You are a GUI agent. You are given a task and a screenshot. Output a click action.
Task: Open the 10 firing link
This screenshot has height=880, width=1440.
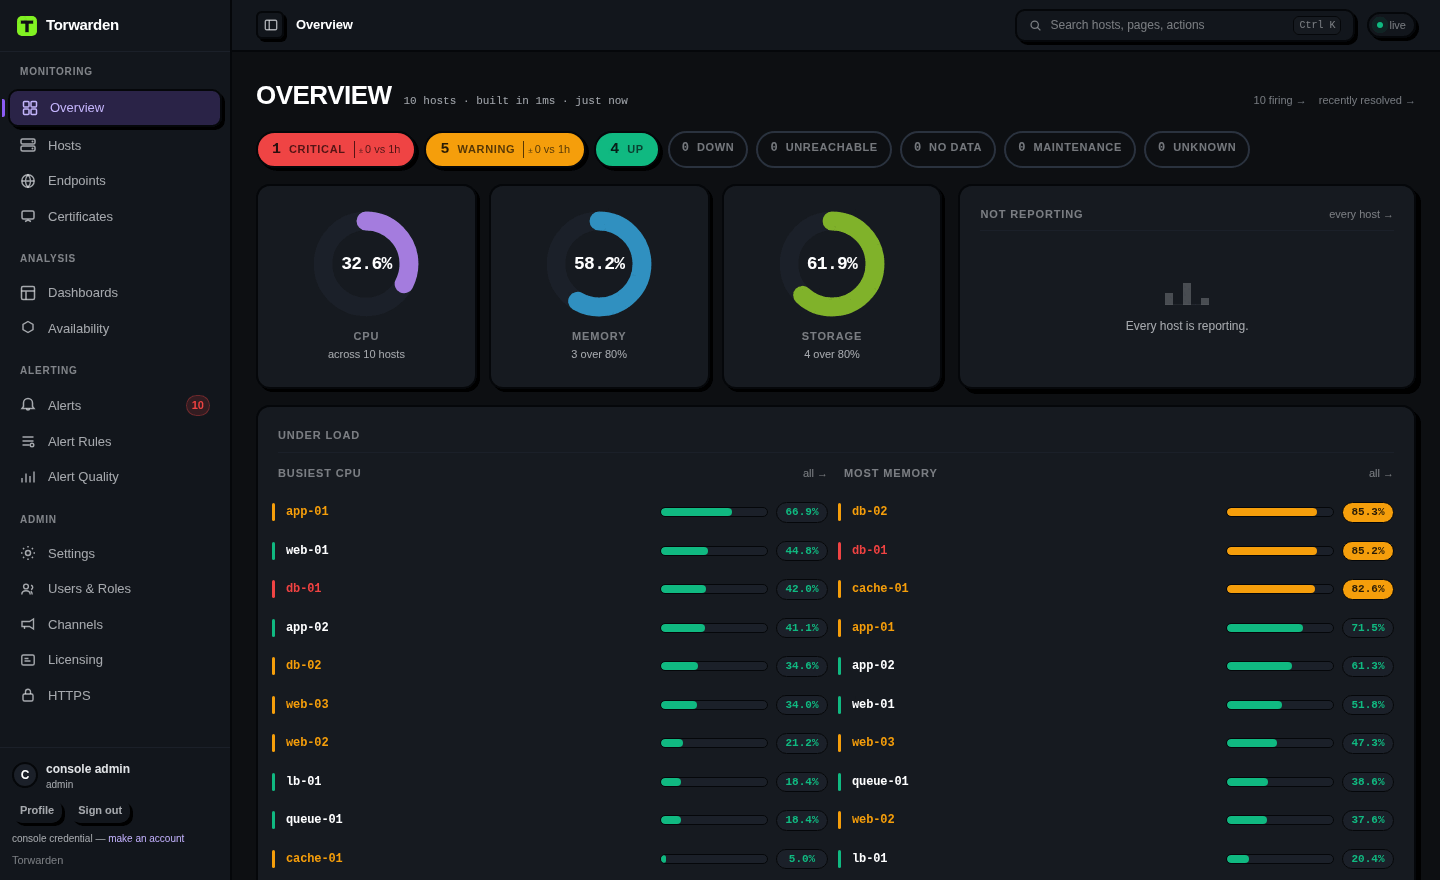(x=1279, y=101)
